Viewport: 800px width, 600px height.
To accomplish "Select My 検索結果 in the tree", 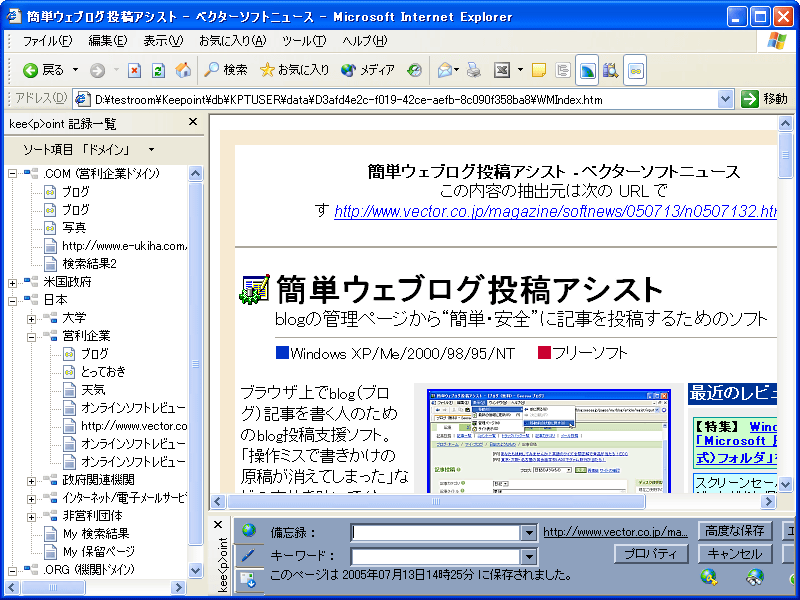I will (96, 534).
